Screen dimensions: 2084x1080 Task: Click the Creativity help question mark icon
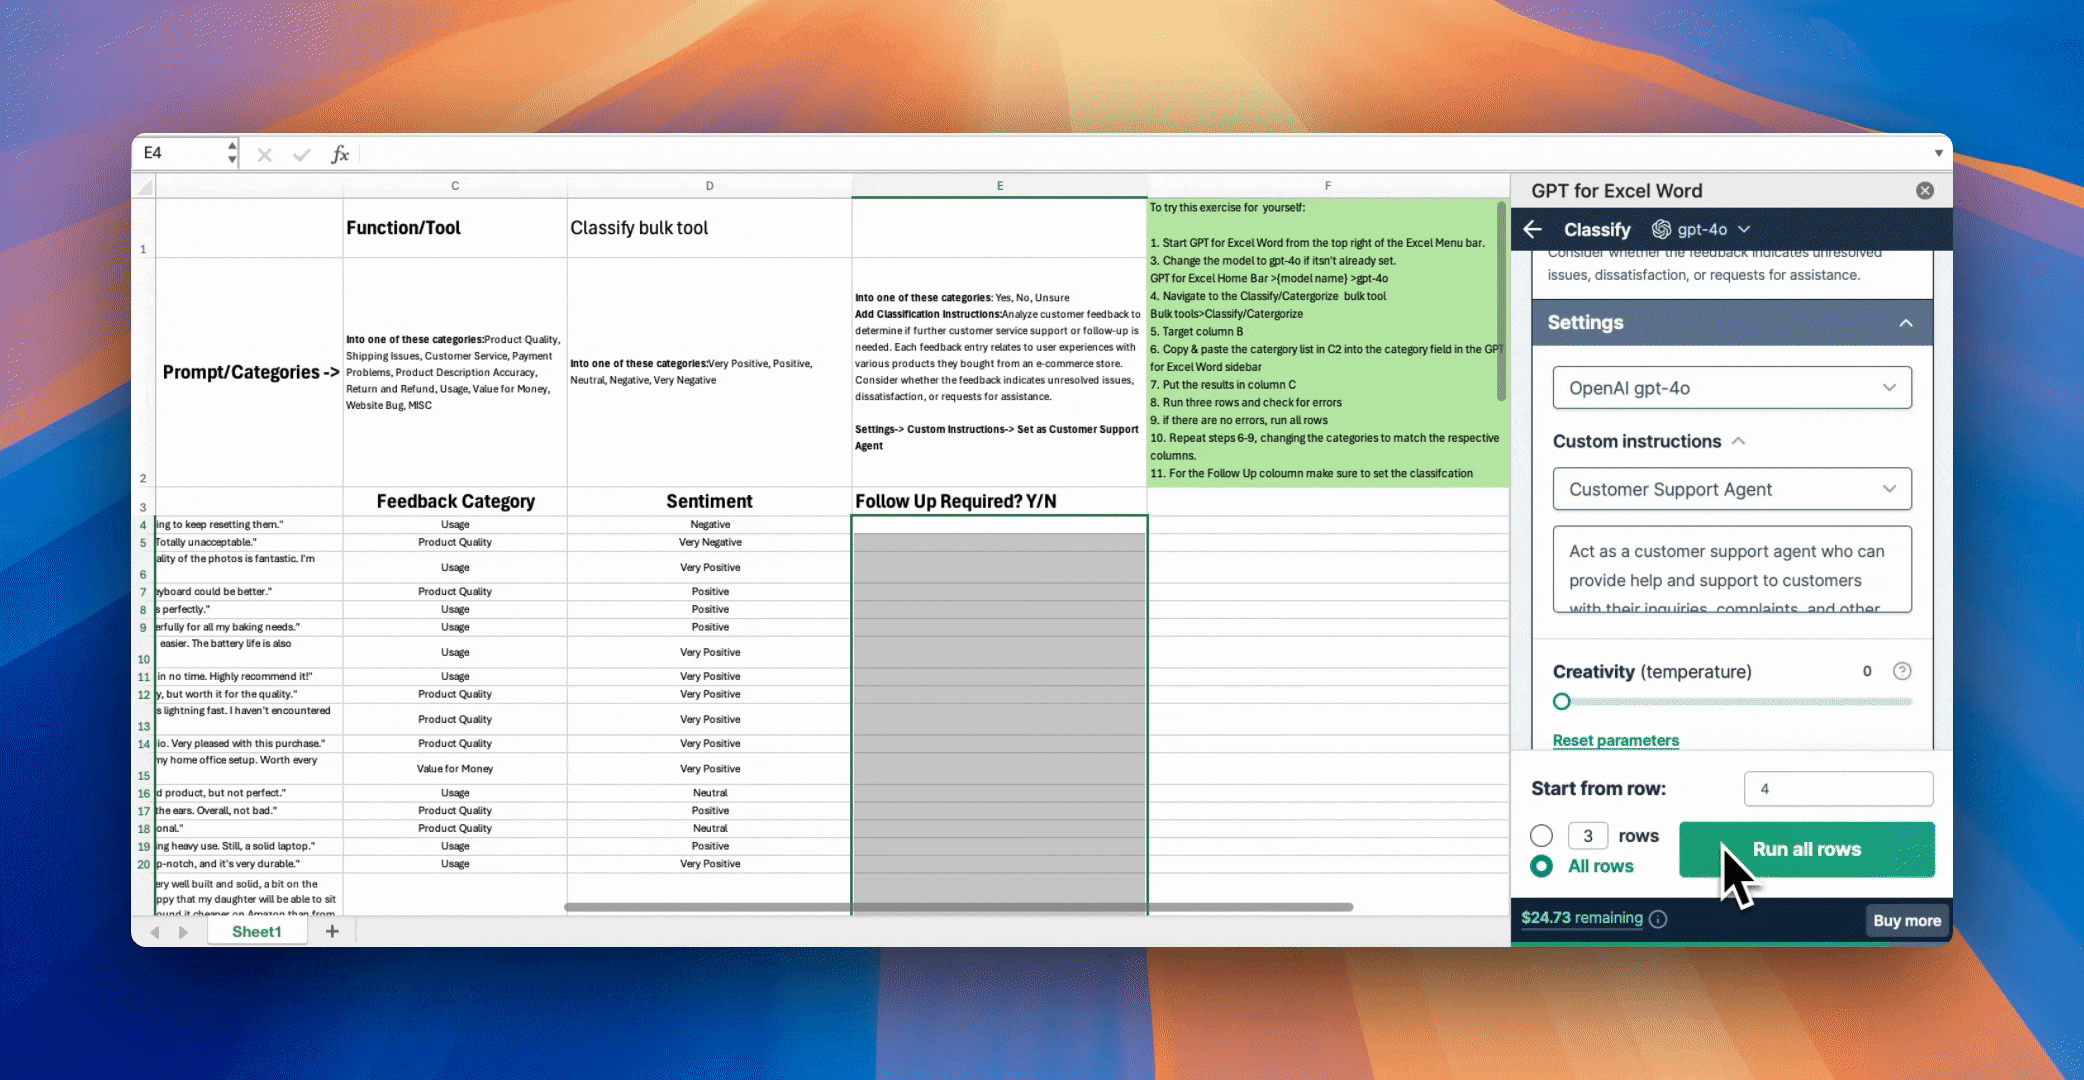(1902, 672)
